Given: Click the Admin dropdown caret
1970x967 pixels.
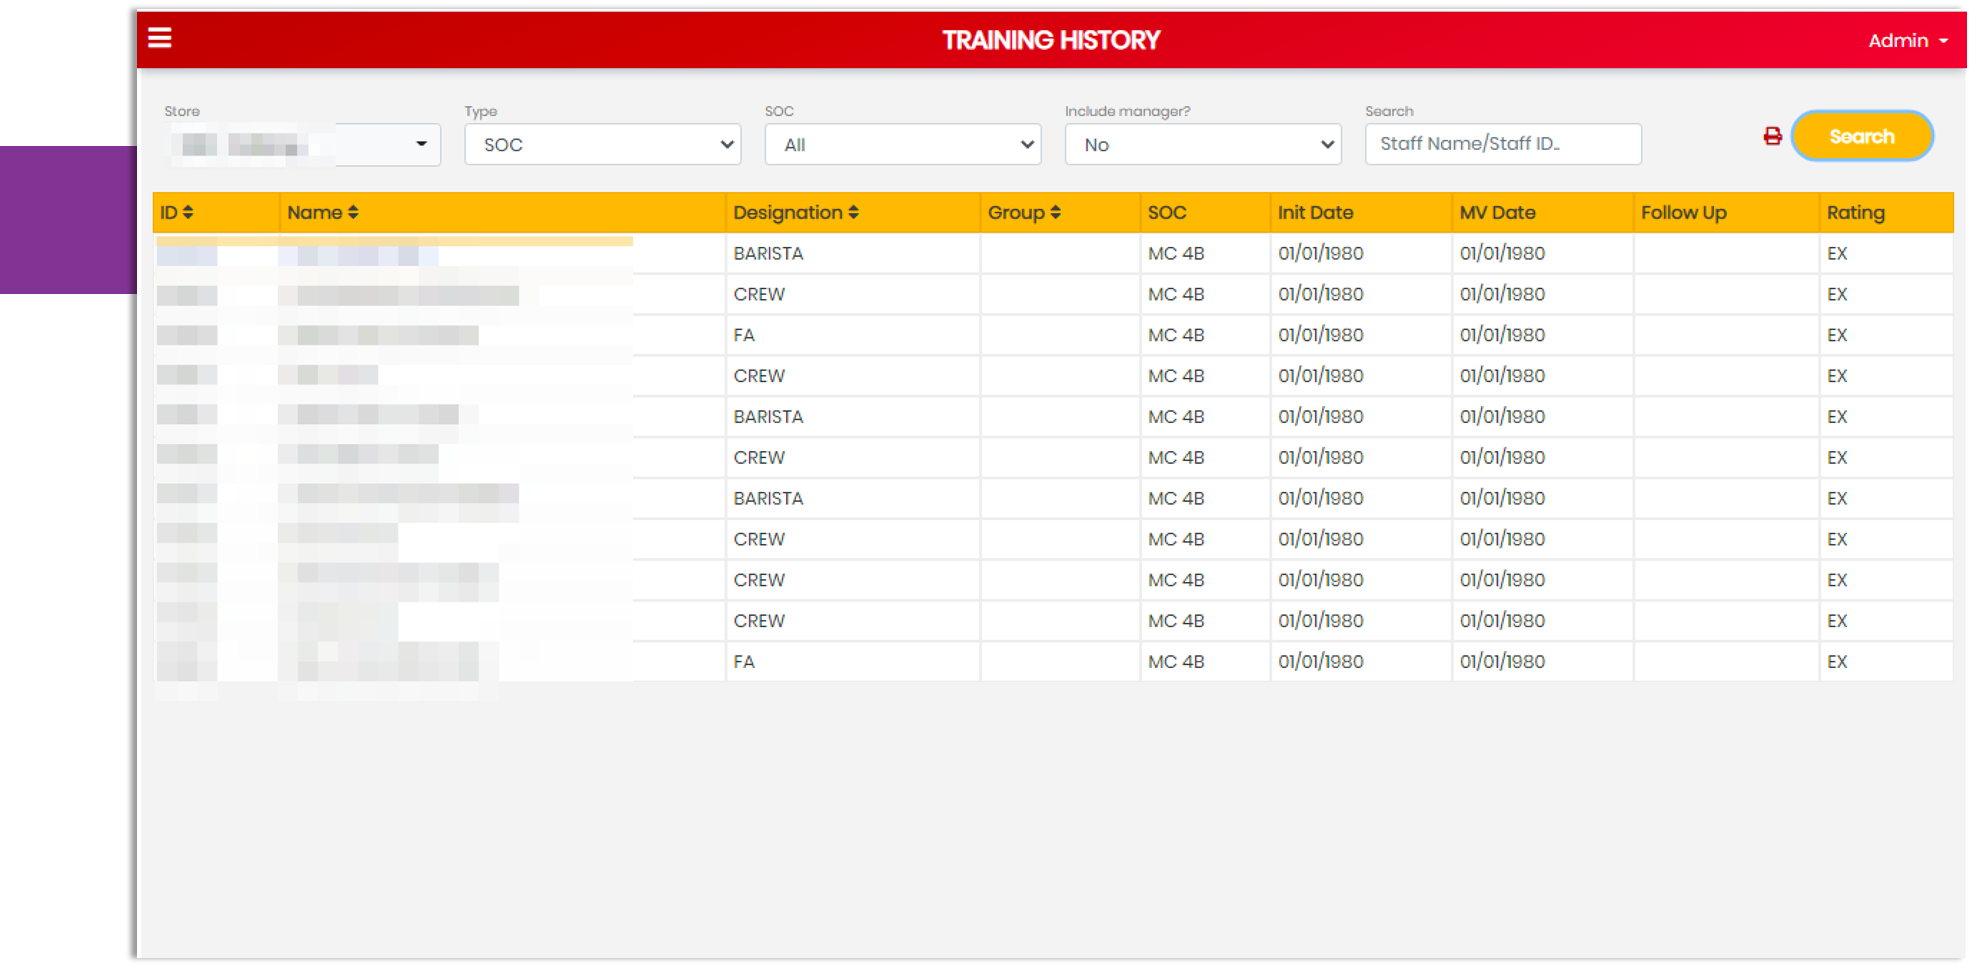Looking at the screenshot, I should 1944,41.
